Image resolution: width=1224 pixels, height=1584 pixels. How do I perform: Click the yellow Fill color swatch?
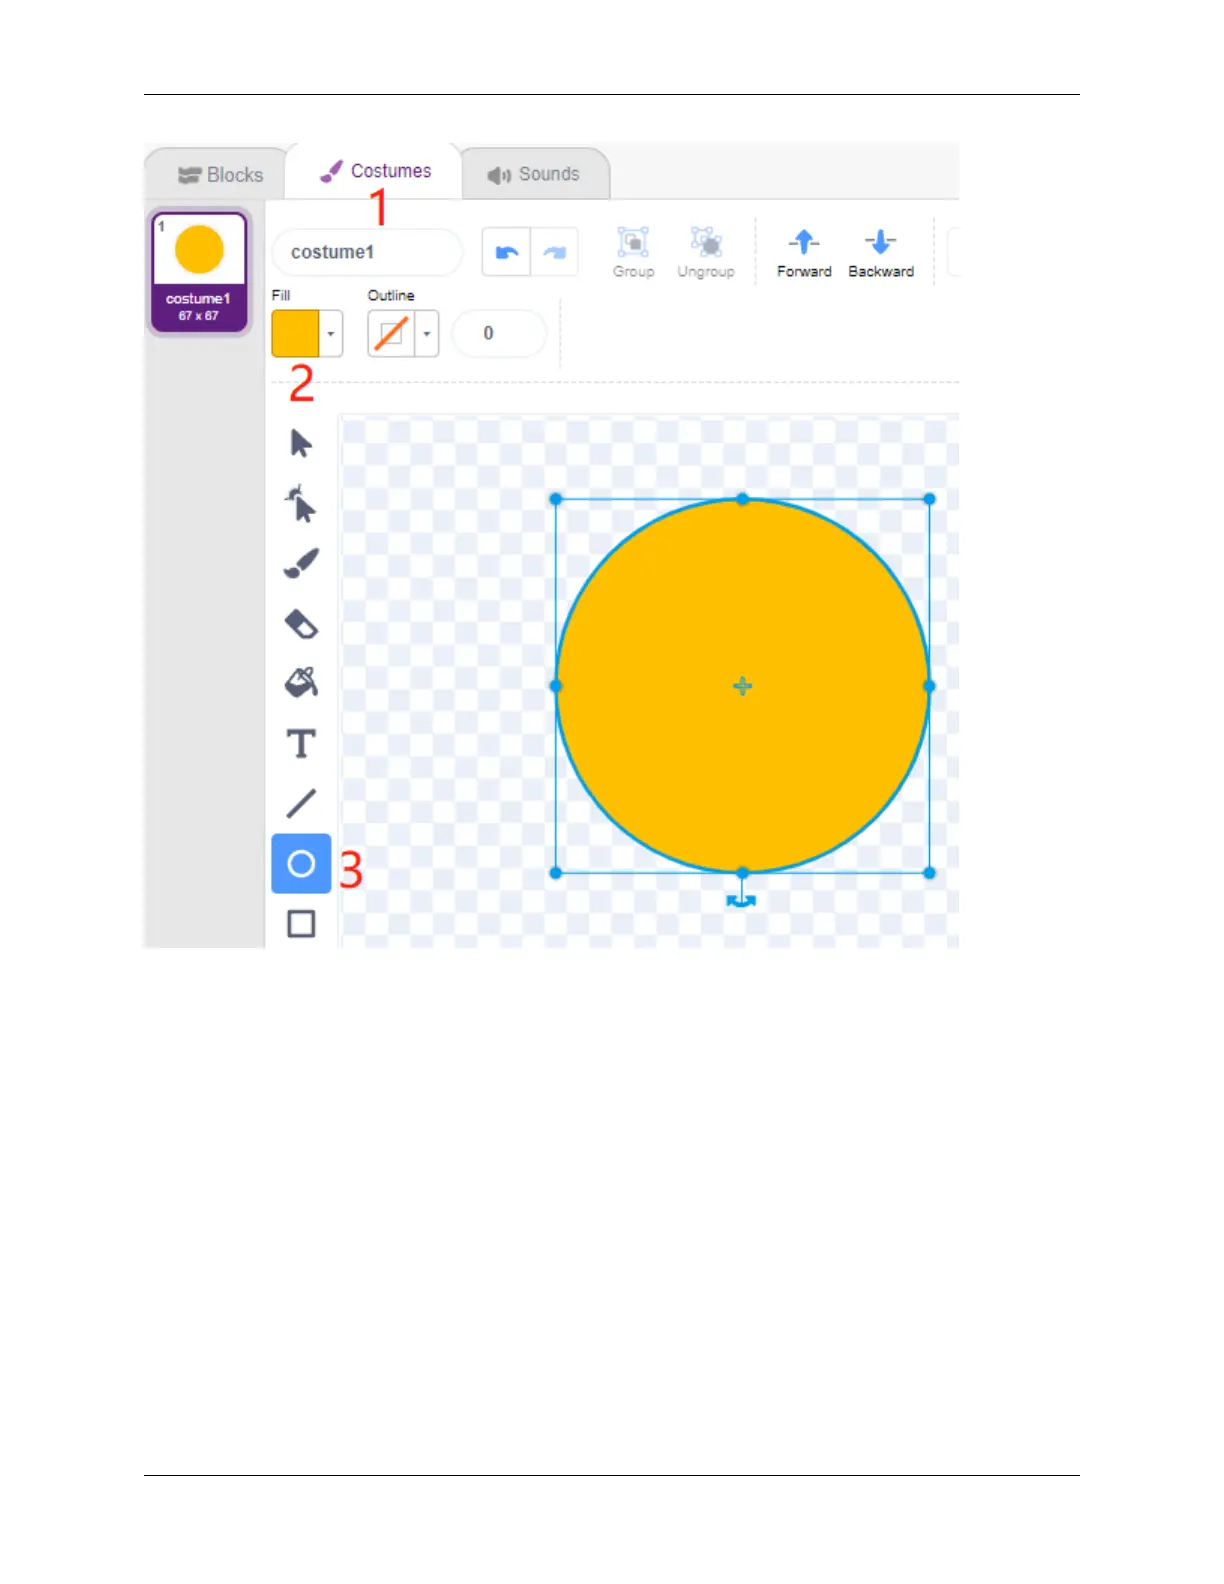295,334
